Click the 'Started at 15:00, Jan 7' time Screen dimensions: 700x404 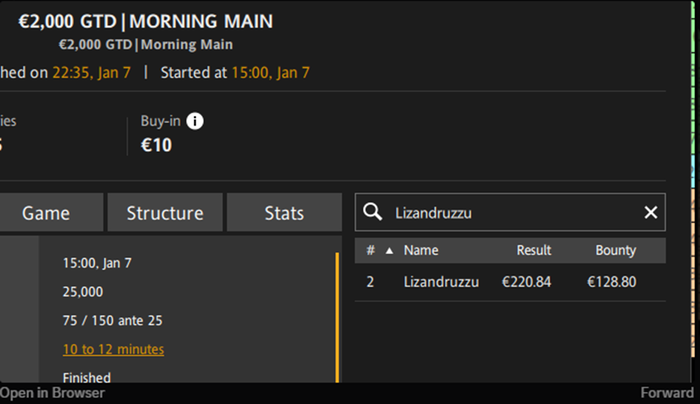pyautogui.click(x=270, y=72)
